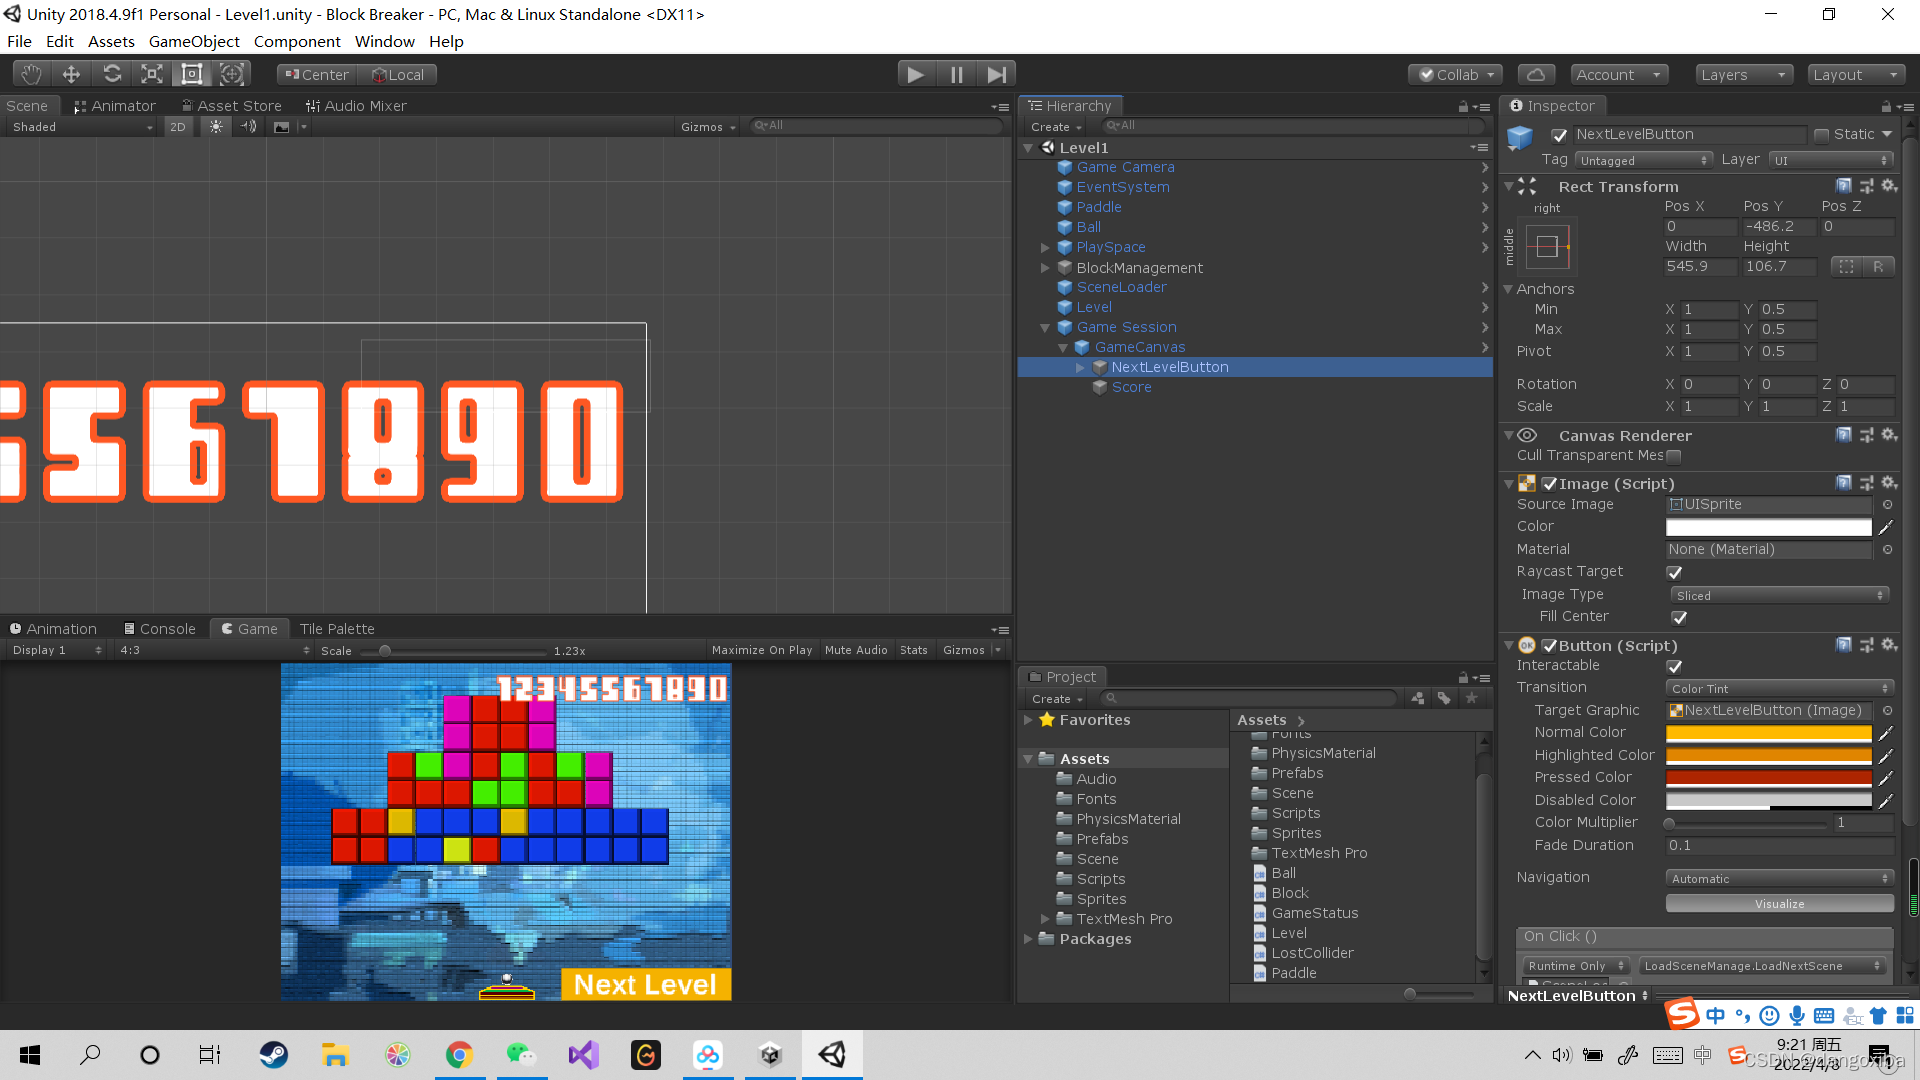Viewport: 1920px width, 1080px height.
Task: Open the GameObject menu
Action: [x=194, y=41]
